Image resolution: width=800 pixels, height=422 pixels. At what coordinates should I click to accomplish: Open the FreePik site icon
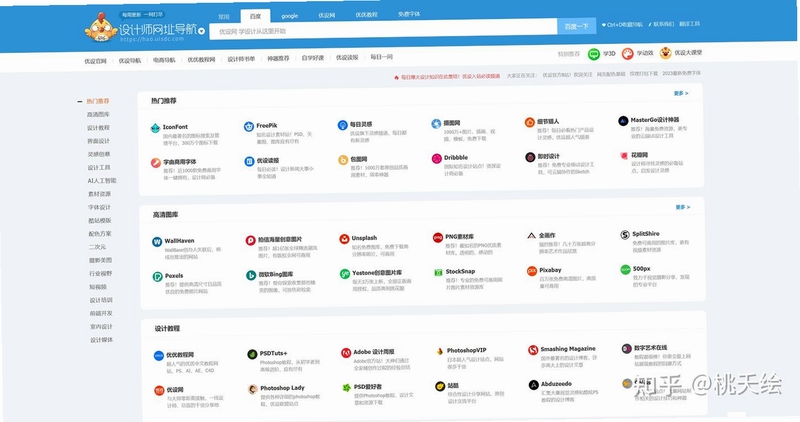(x=249, y=127)
